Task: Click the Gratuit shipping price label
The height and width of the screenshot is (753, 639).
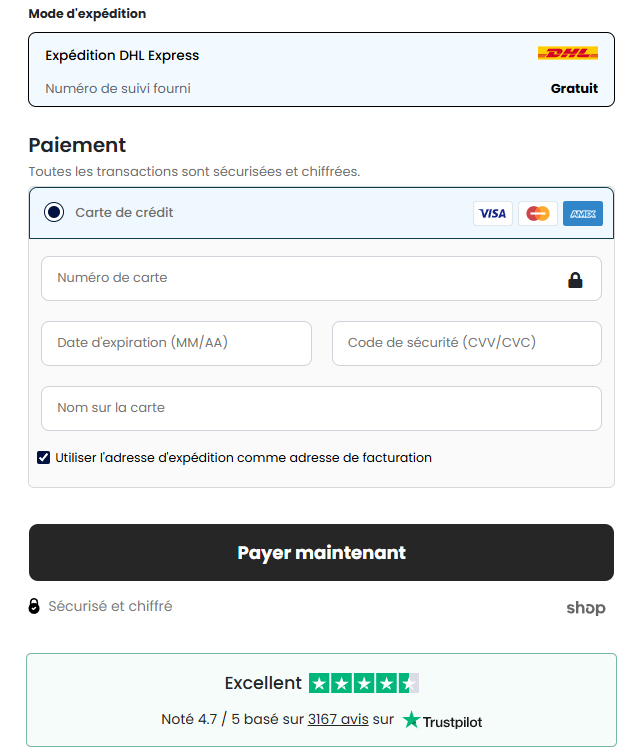Action: [x=574, y=89]
